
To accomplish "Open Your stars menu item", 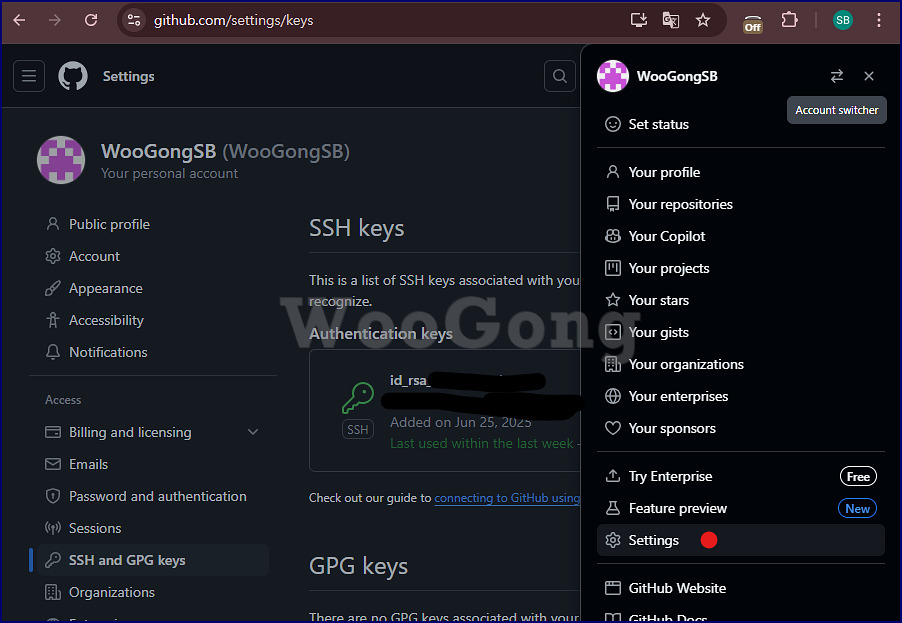I will pos(741,300).
